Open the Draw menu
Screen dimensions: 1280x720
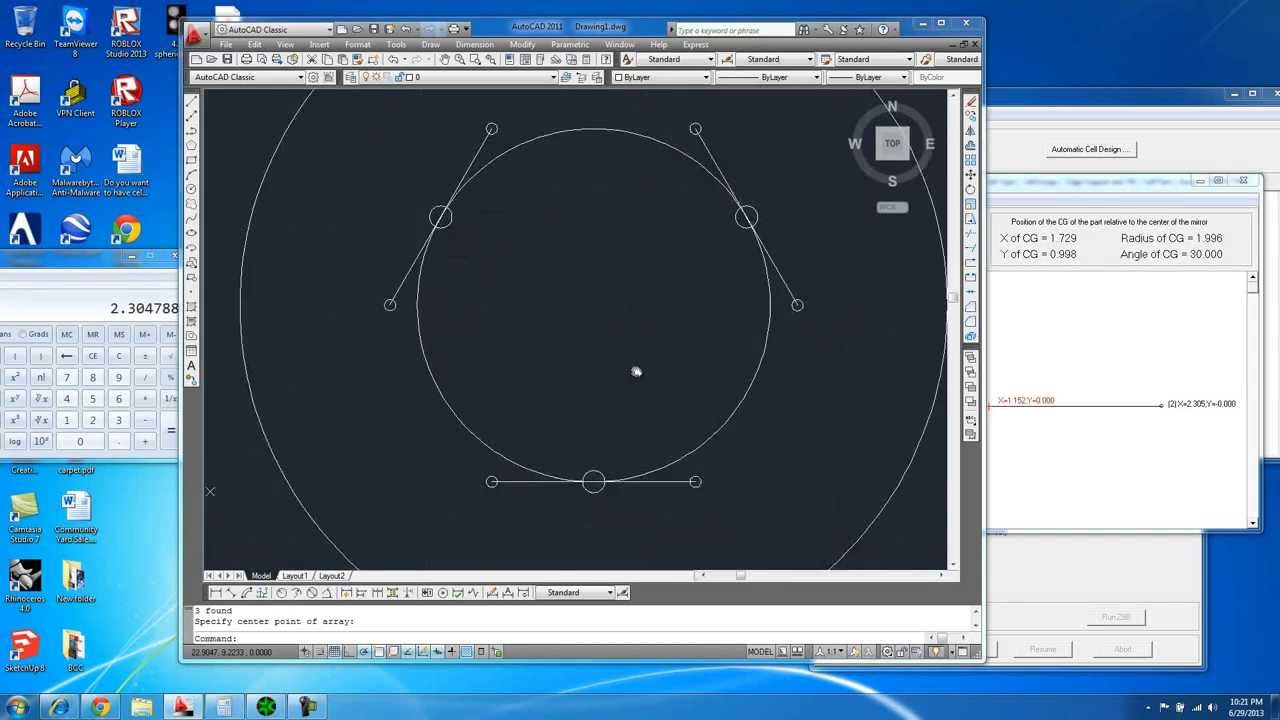431,45
